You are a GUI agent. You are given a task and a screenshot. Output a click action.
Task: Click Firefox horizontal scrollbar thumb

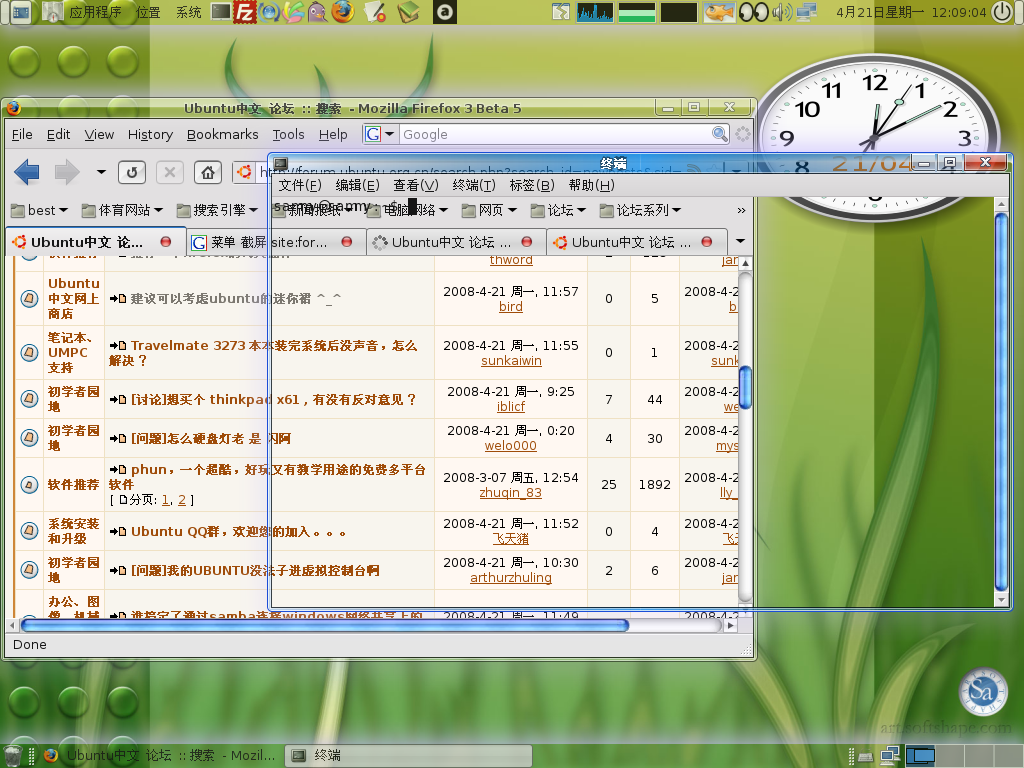tap(325, 625)
